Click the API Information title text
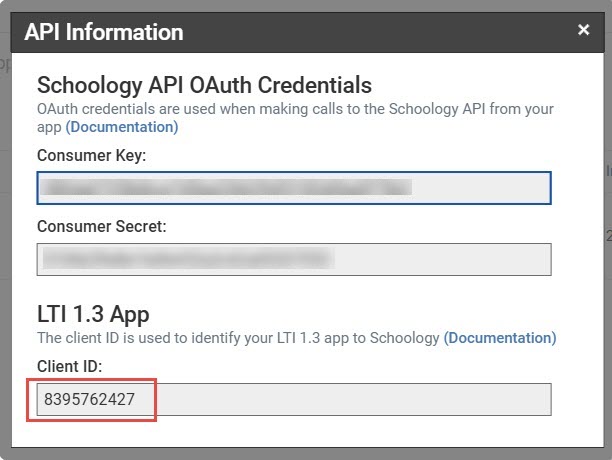Viewport: 612px width, 460px height. click(x=104, y=32)
